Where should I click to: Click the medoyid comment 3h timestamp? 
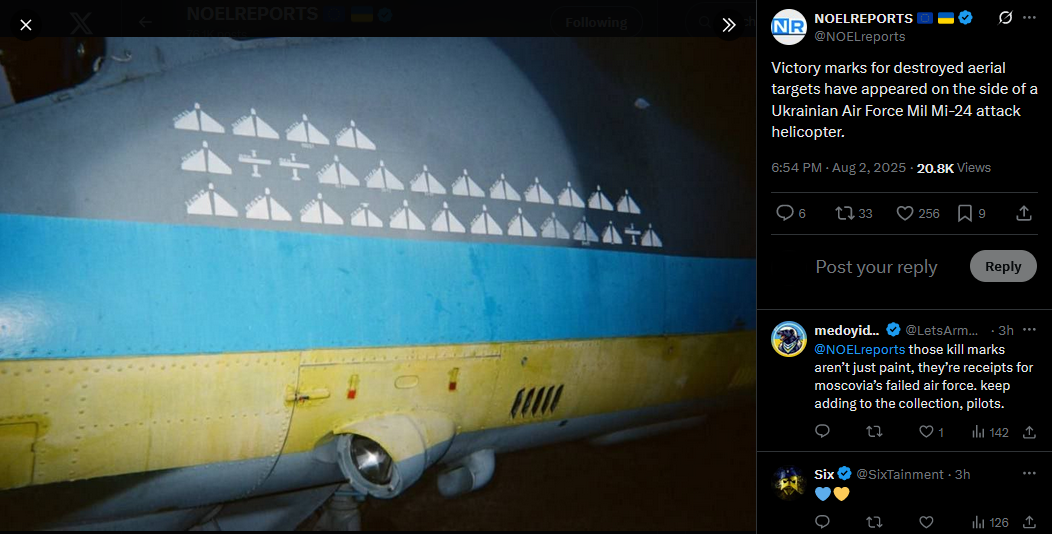tap(1006, 330)
